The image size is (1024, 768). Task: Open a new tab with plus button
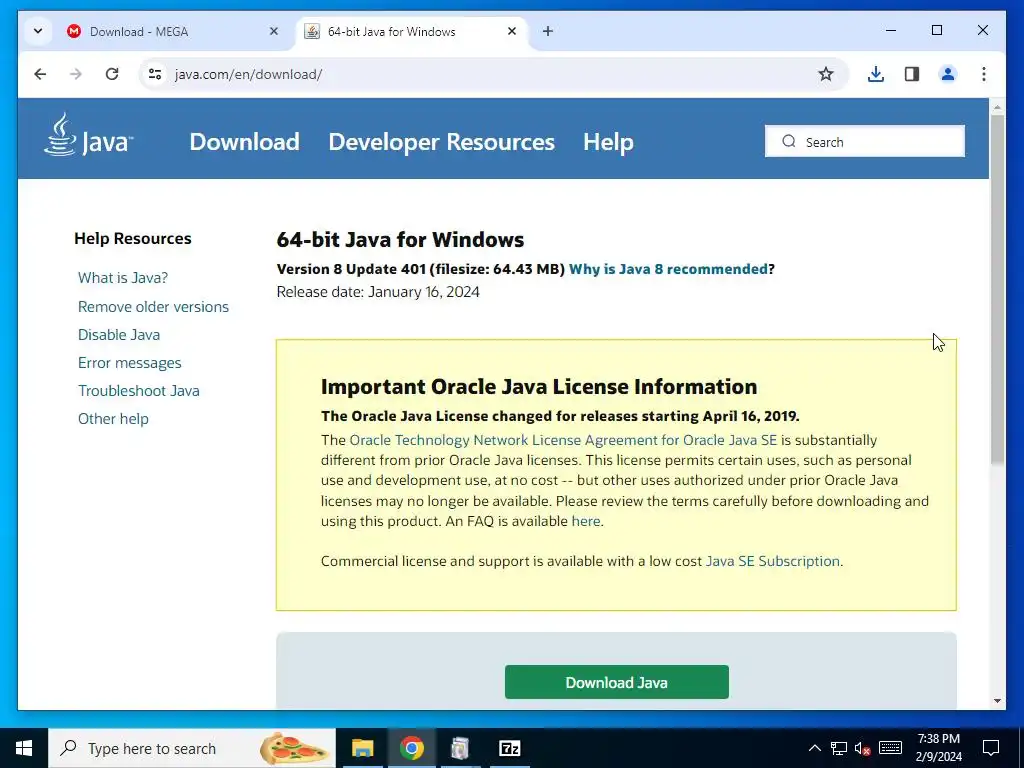click(x=548, y=31)
